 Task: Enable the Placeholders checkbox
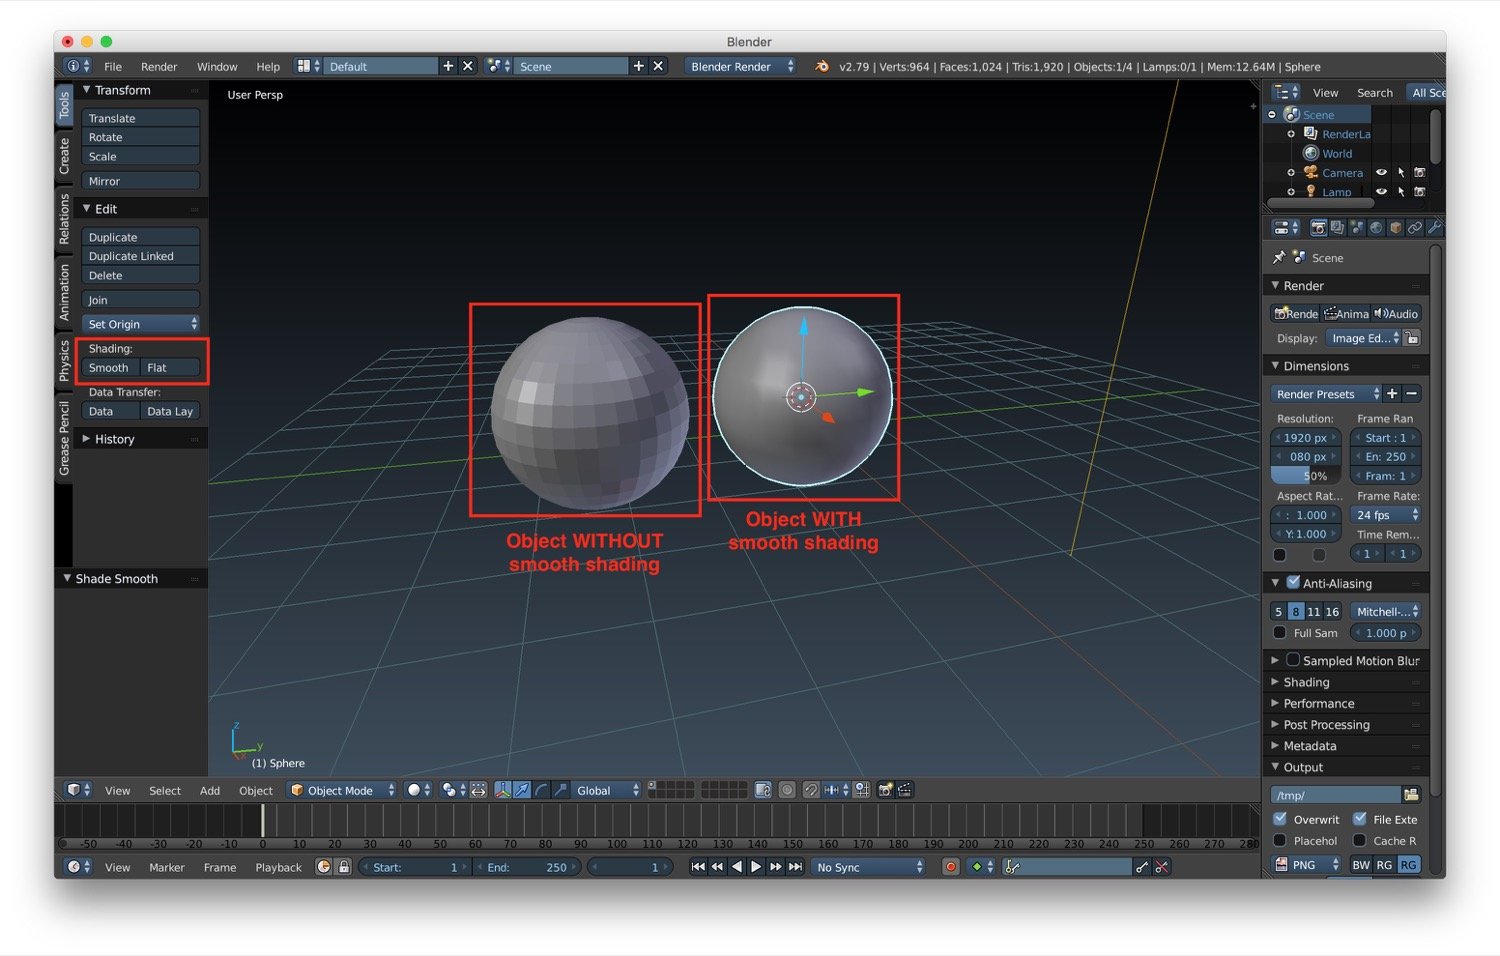(x=1279, y=841)
